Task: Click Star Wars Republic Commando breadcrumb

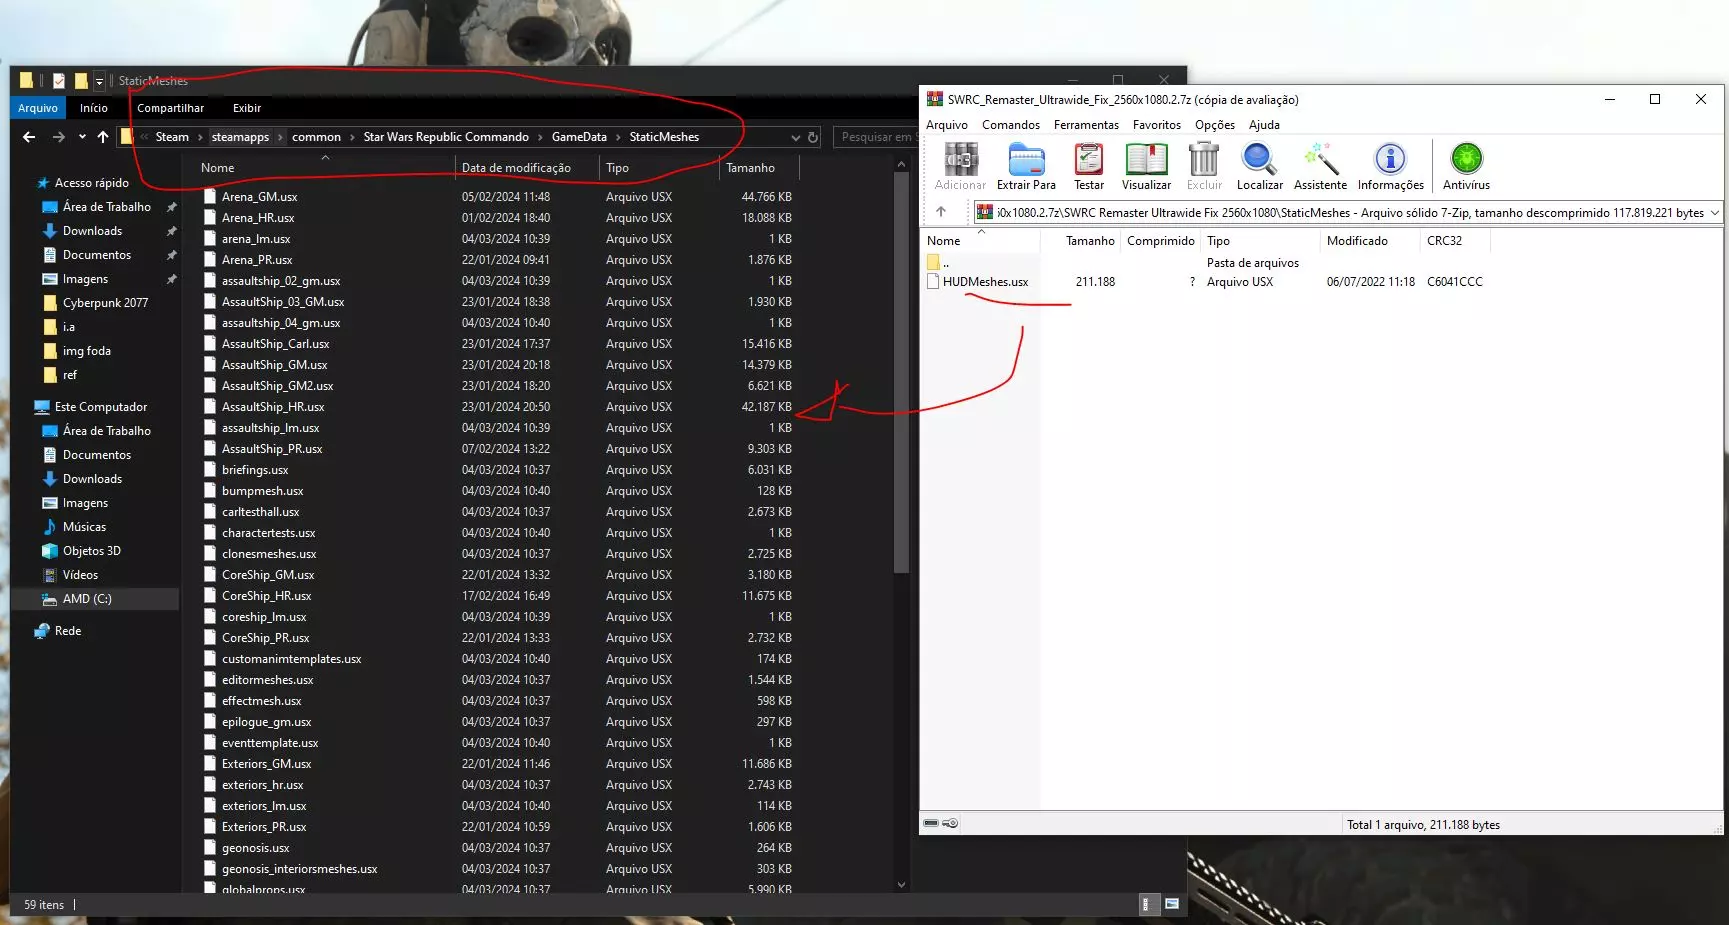Action: coord(446,137)
